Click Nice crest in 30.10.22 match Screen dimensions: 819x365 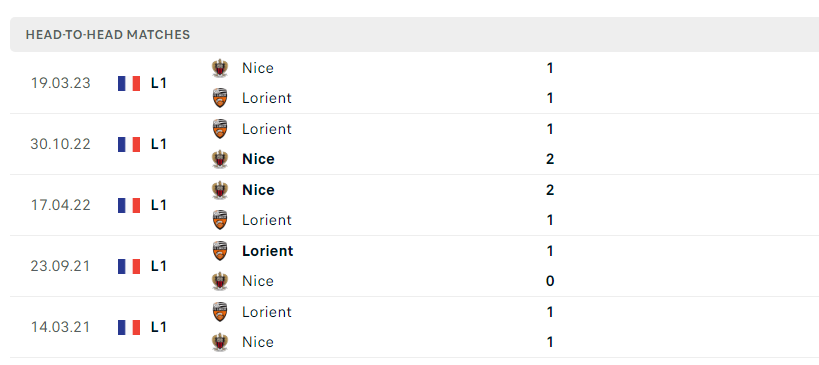pos(220,159)
